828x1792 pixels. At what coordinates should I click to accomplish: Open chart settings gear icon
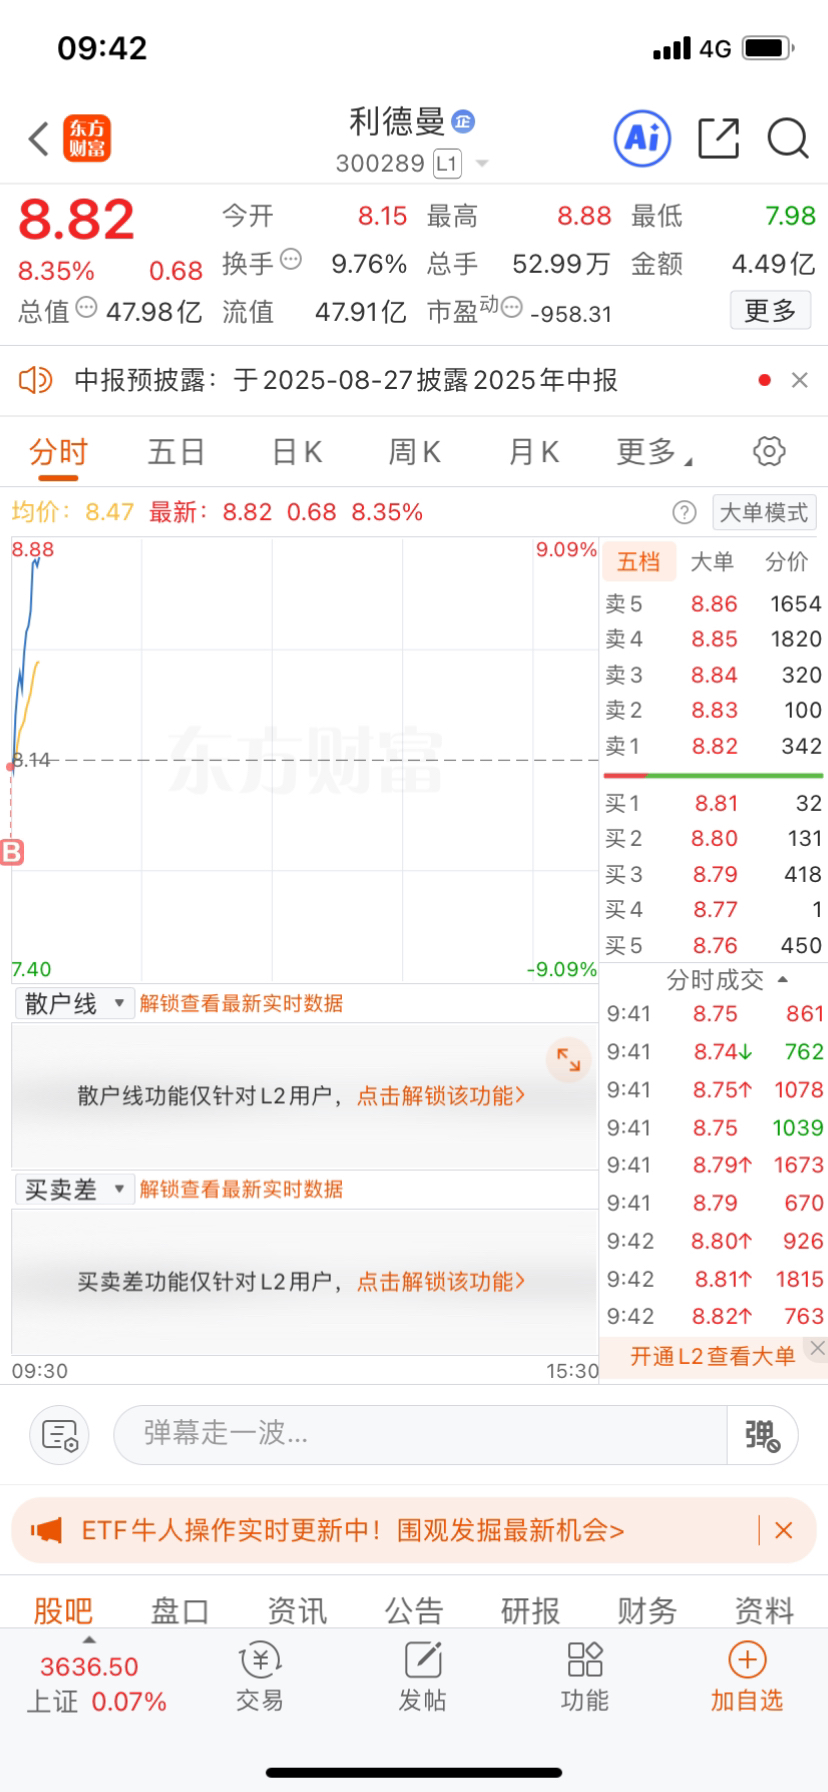tap(769, 451)
